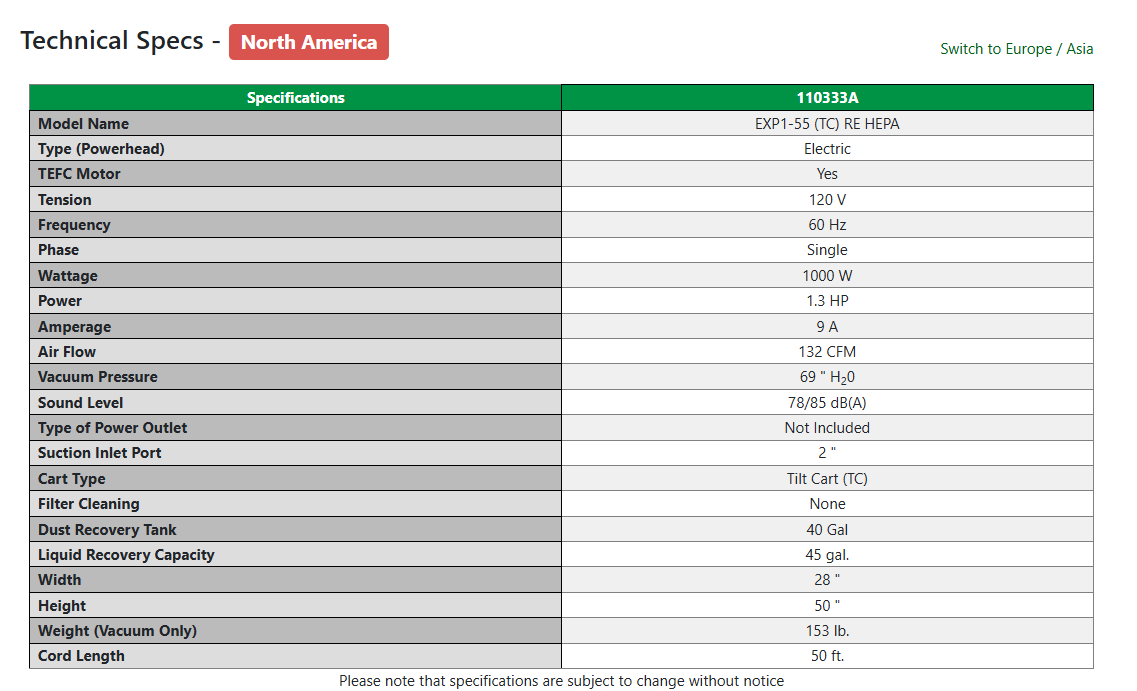
Task: Click the 78/85 dB(A) value cell
Action: [827, 402]
